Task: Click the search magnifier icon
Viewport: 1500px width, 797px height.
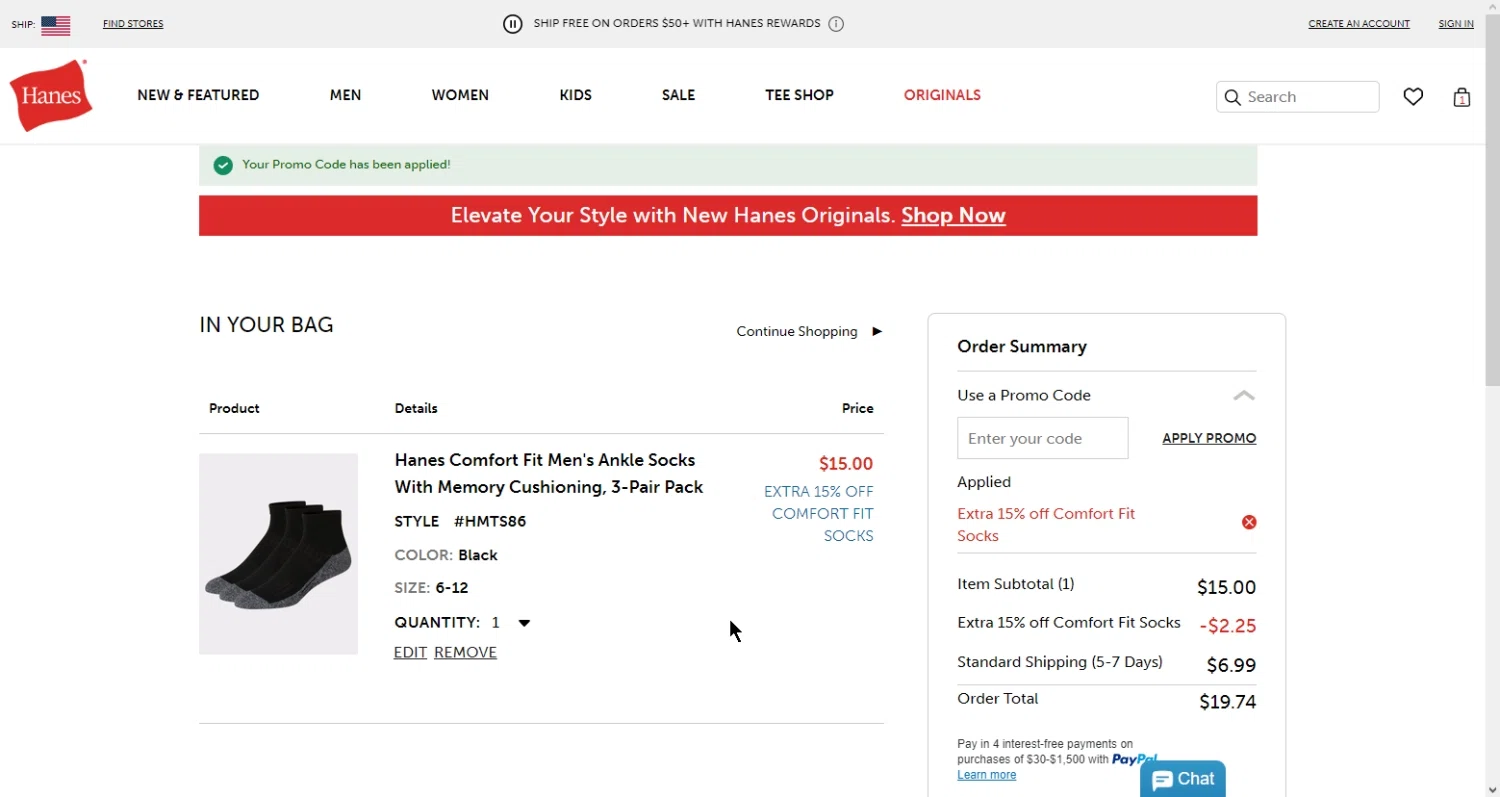Action: (x=1233, y=97)
